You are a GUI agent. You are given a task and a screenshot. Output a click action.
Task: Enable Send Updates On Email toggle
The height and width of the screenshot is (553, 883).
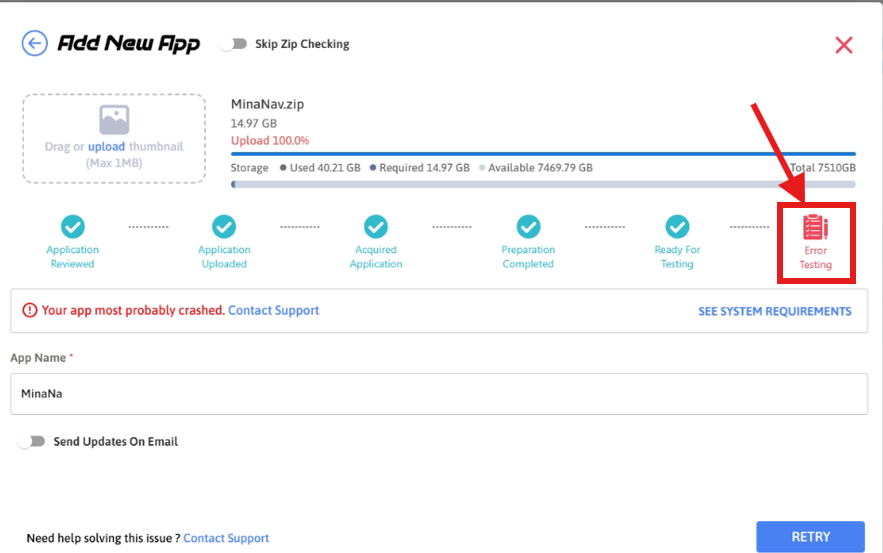(33, 441)
